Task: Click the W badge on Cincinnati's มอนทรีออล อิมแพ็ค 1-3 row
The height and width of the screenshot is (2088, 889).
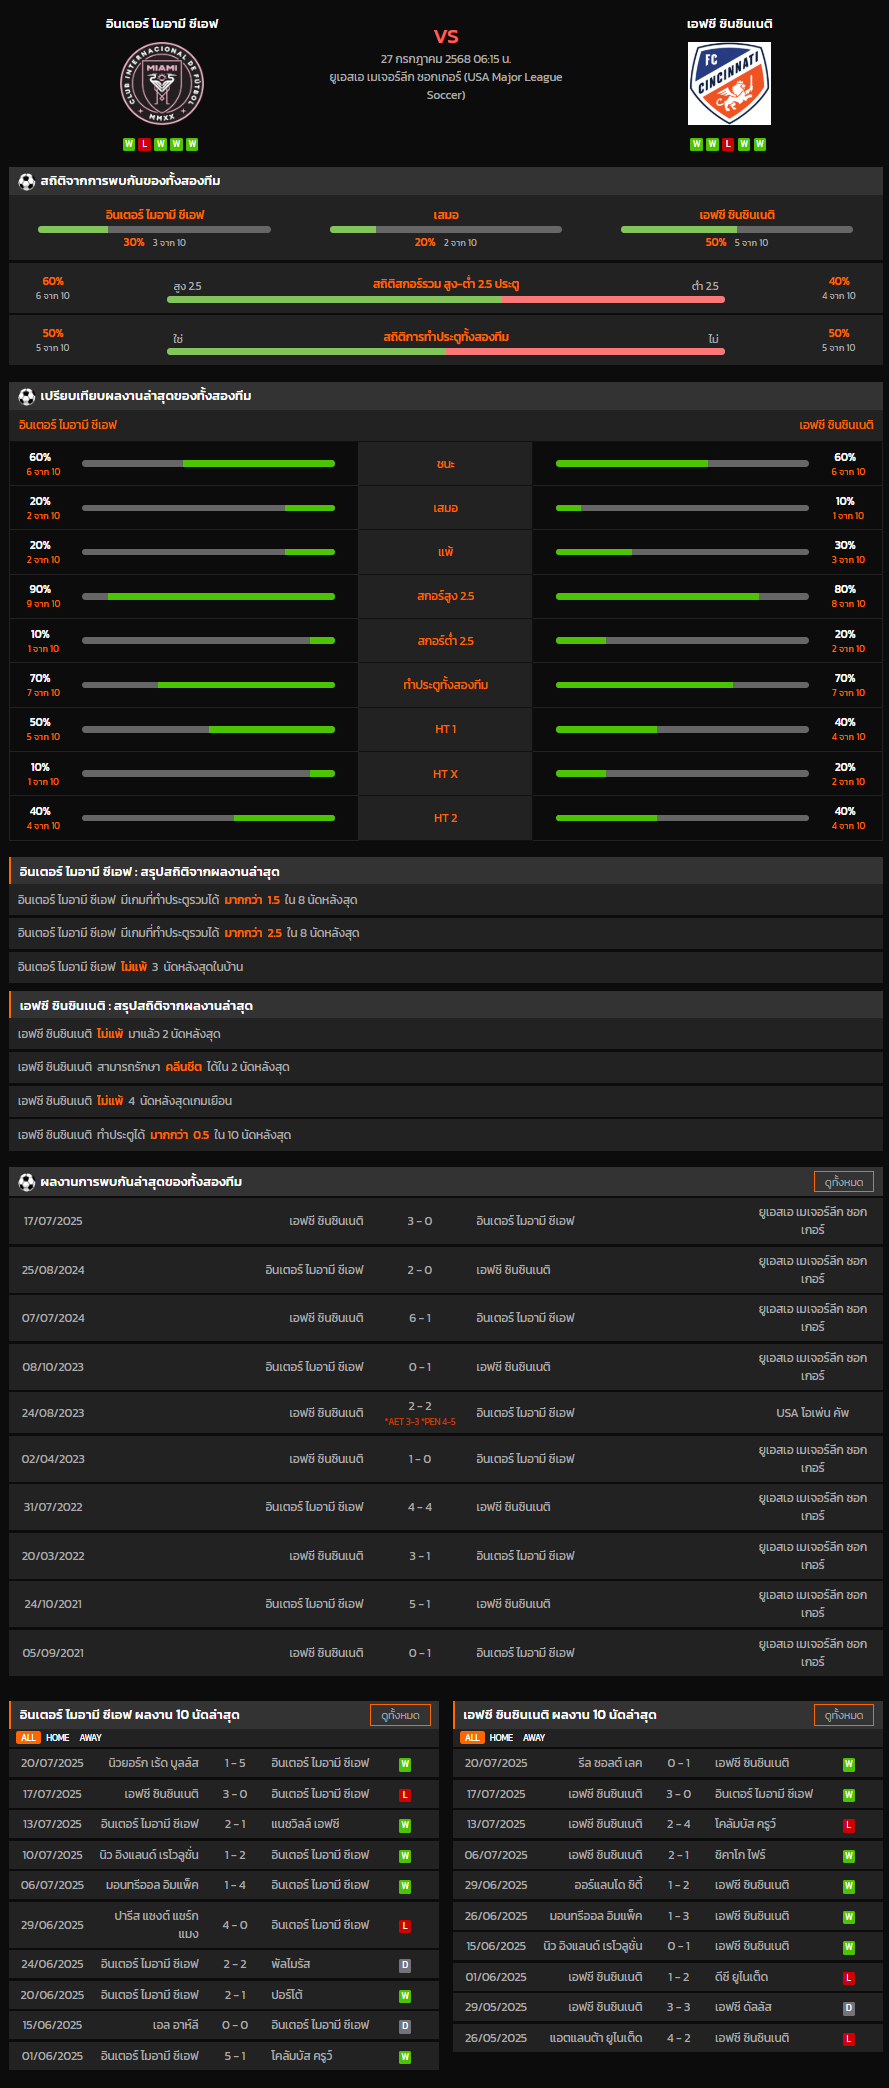Action: [849, 1917]
